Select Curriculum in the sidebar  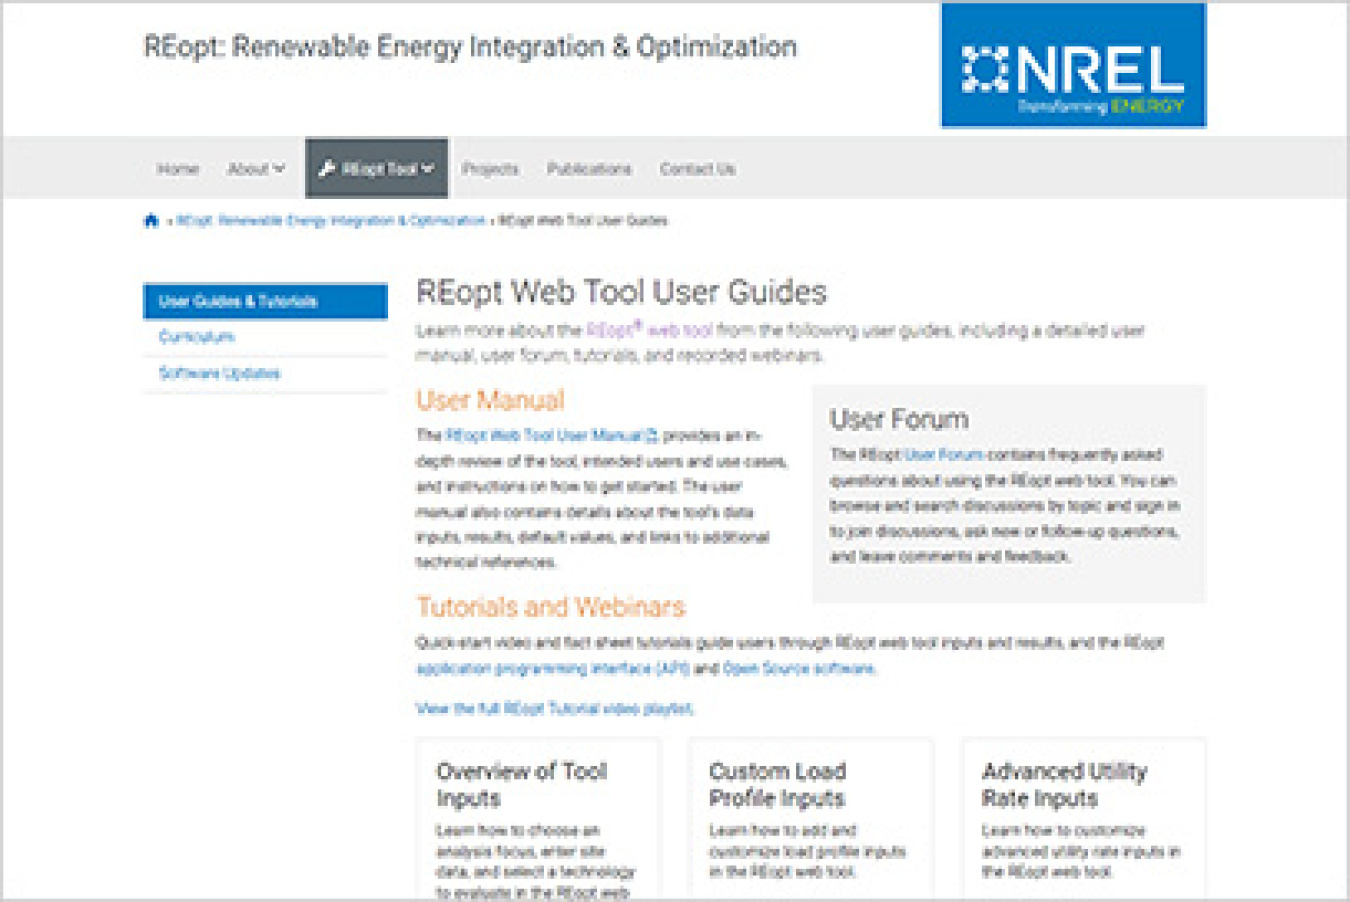[x=197, y=337]
